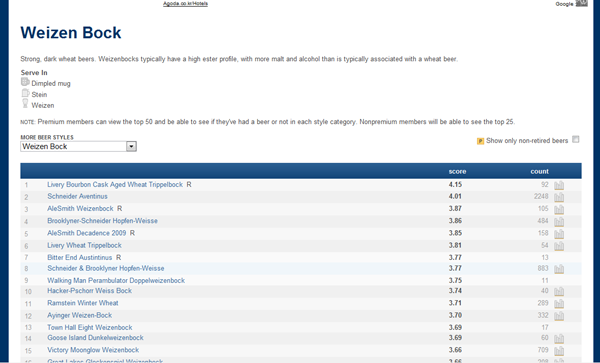Open chart icon for Ayinger Weizen-Bock row
This screenshot has height=363, width=600.
click(559, 316)
